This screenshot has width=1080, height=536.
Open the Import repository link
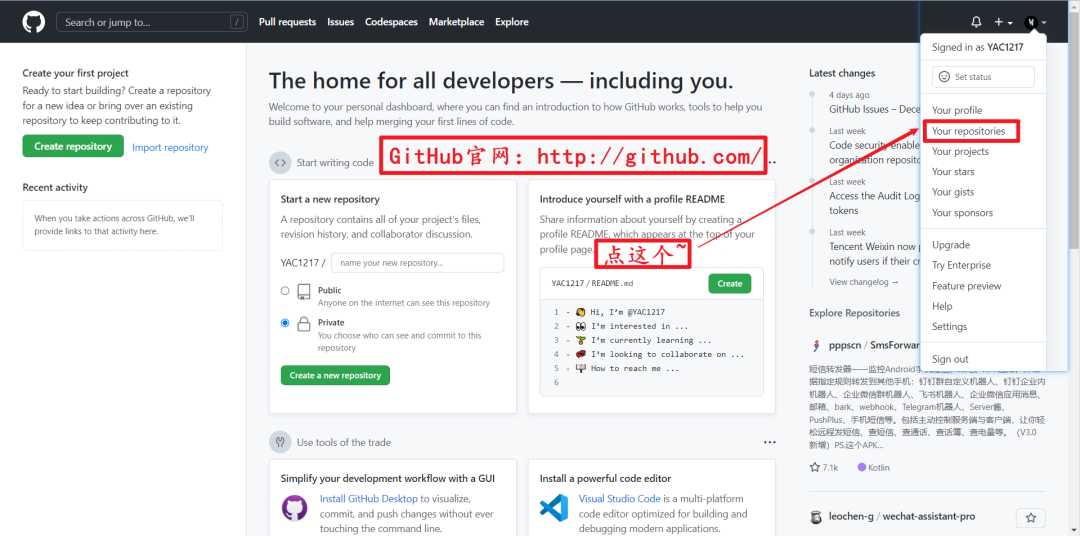tap(170, 147)
